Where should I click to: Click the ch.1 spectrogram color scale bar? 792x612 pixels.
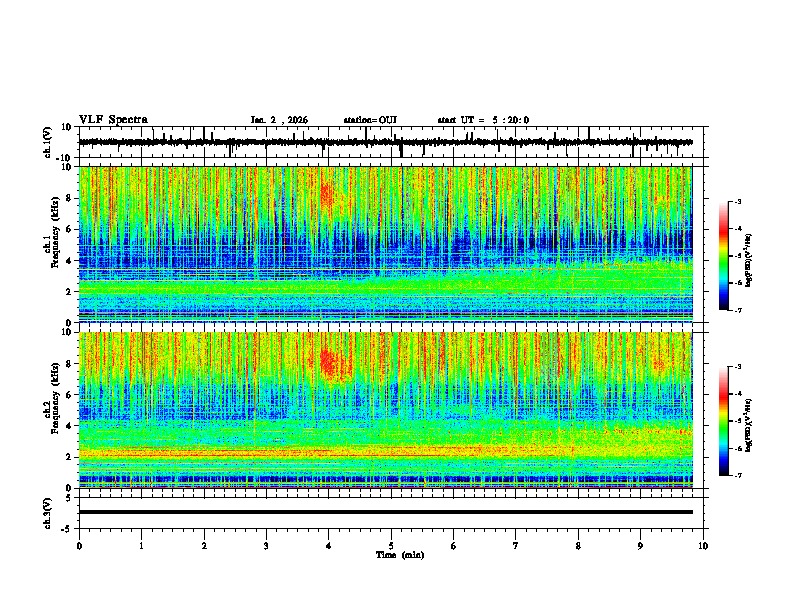point(724,256)
